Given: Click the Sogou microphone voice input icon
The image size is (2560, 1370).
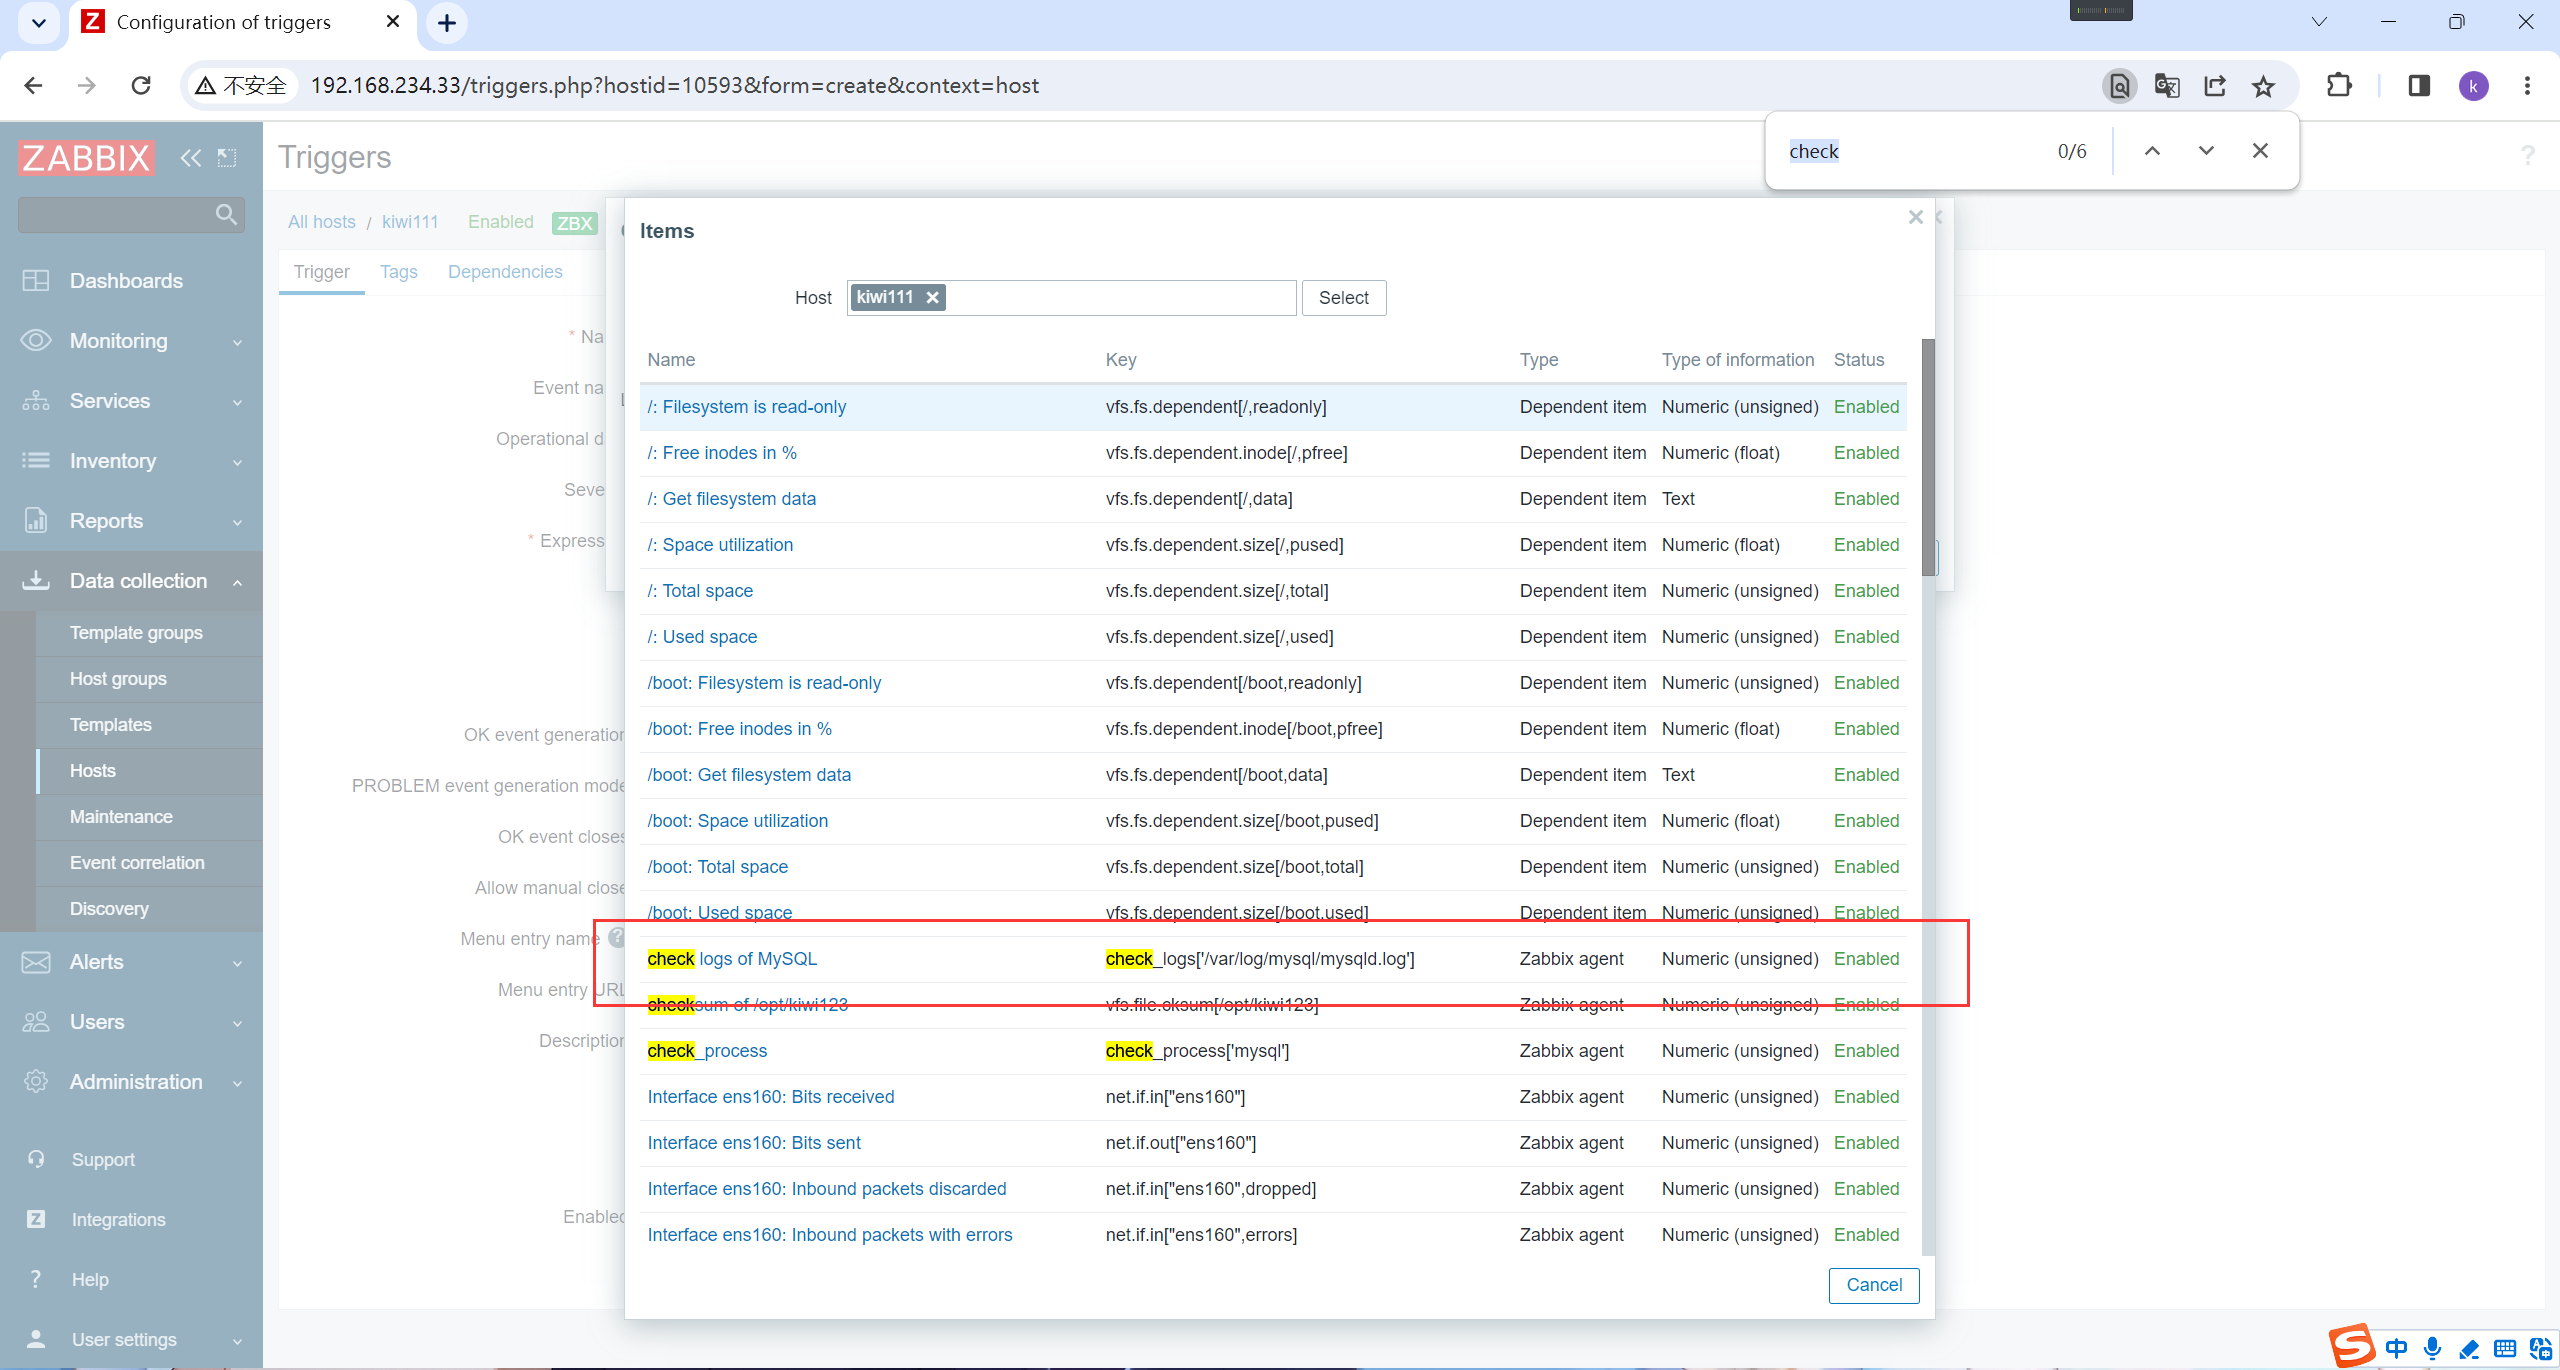Looking at the screenshot, I should pyautogui.click(x=2433, y=1348).
